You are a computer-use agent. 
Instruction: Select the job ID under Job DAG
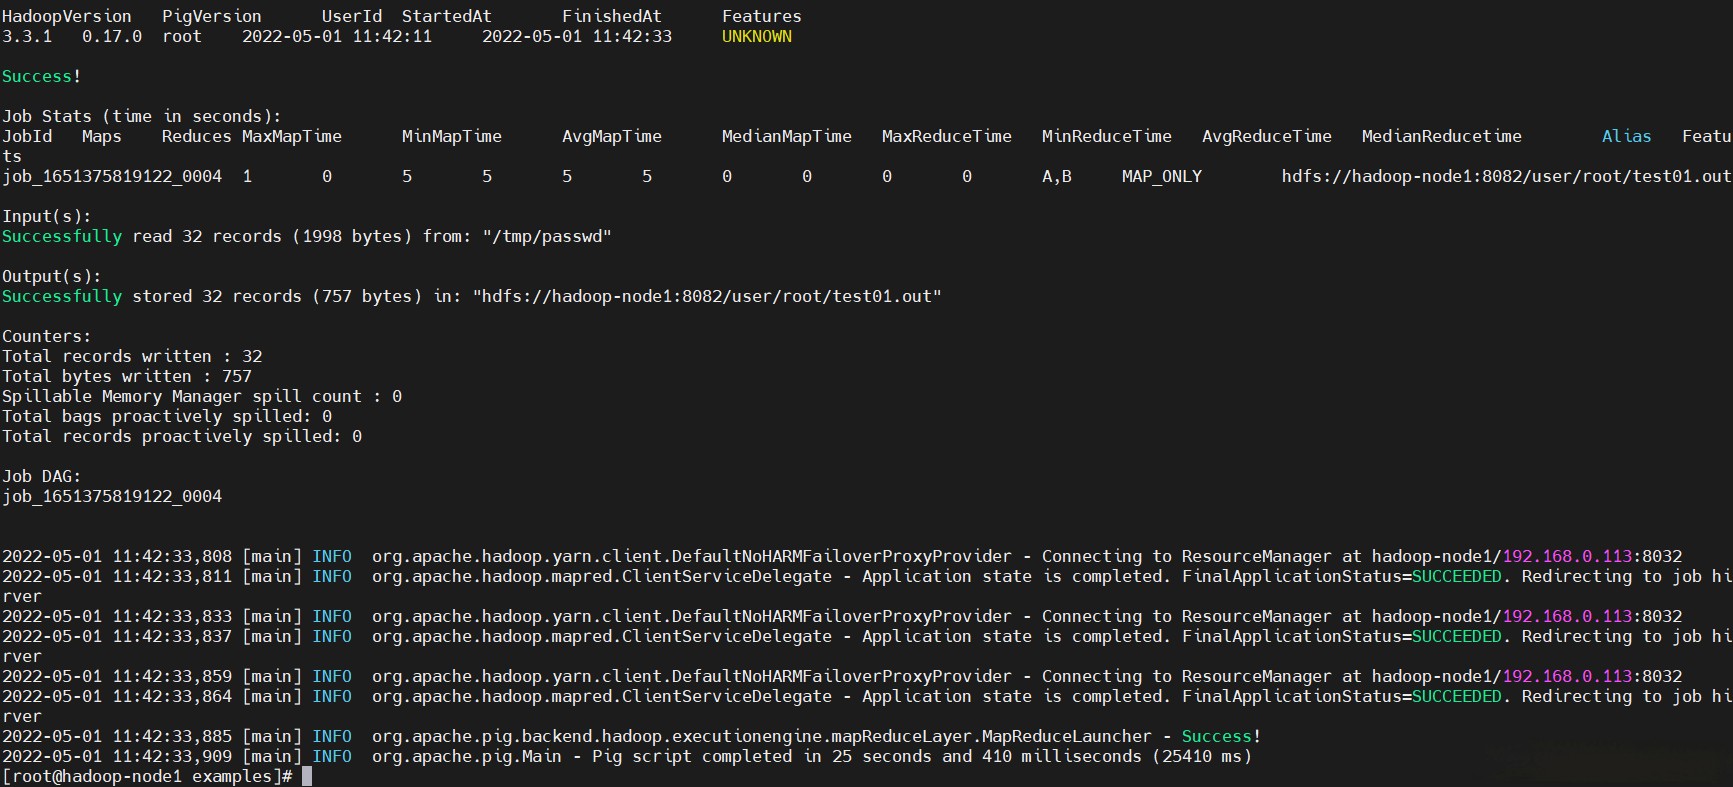coord(112,497)
